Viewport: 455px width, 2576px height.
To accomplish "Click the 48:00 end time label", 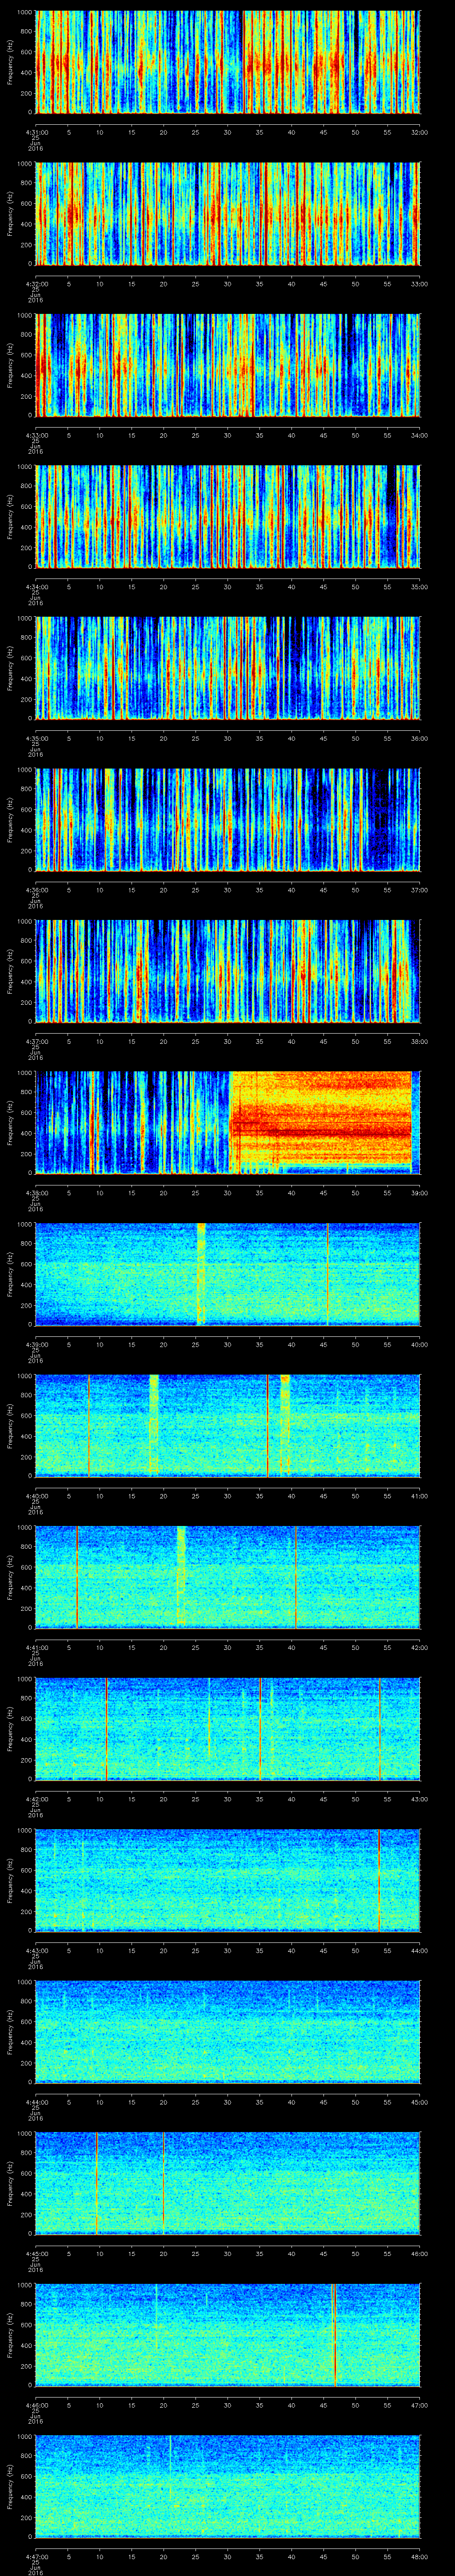I will [x=419, y=2556].
